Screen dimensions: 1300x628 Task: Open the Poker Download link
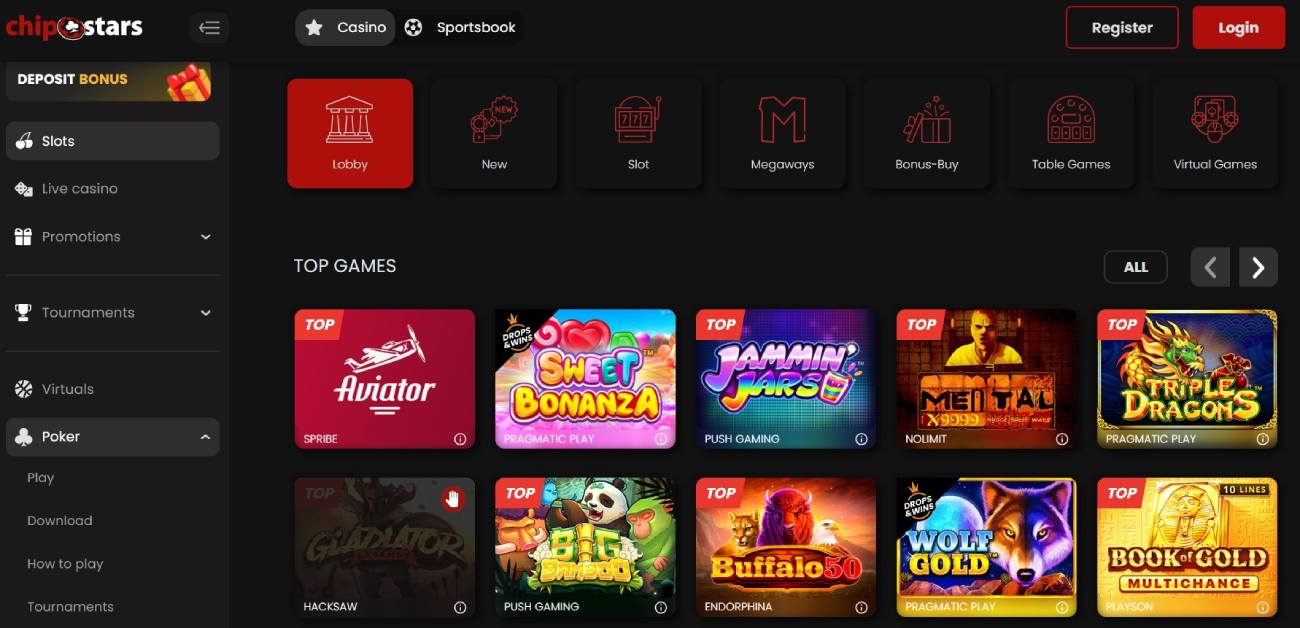point(60,521)
